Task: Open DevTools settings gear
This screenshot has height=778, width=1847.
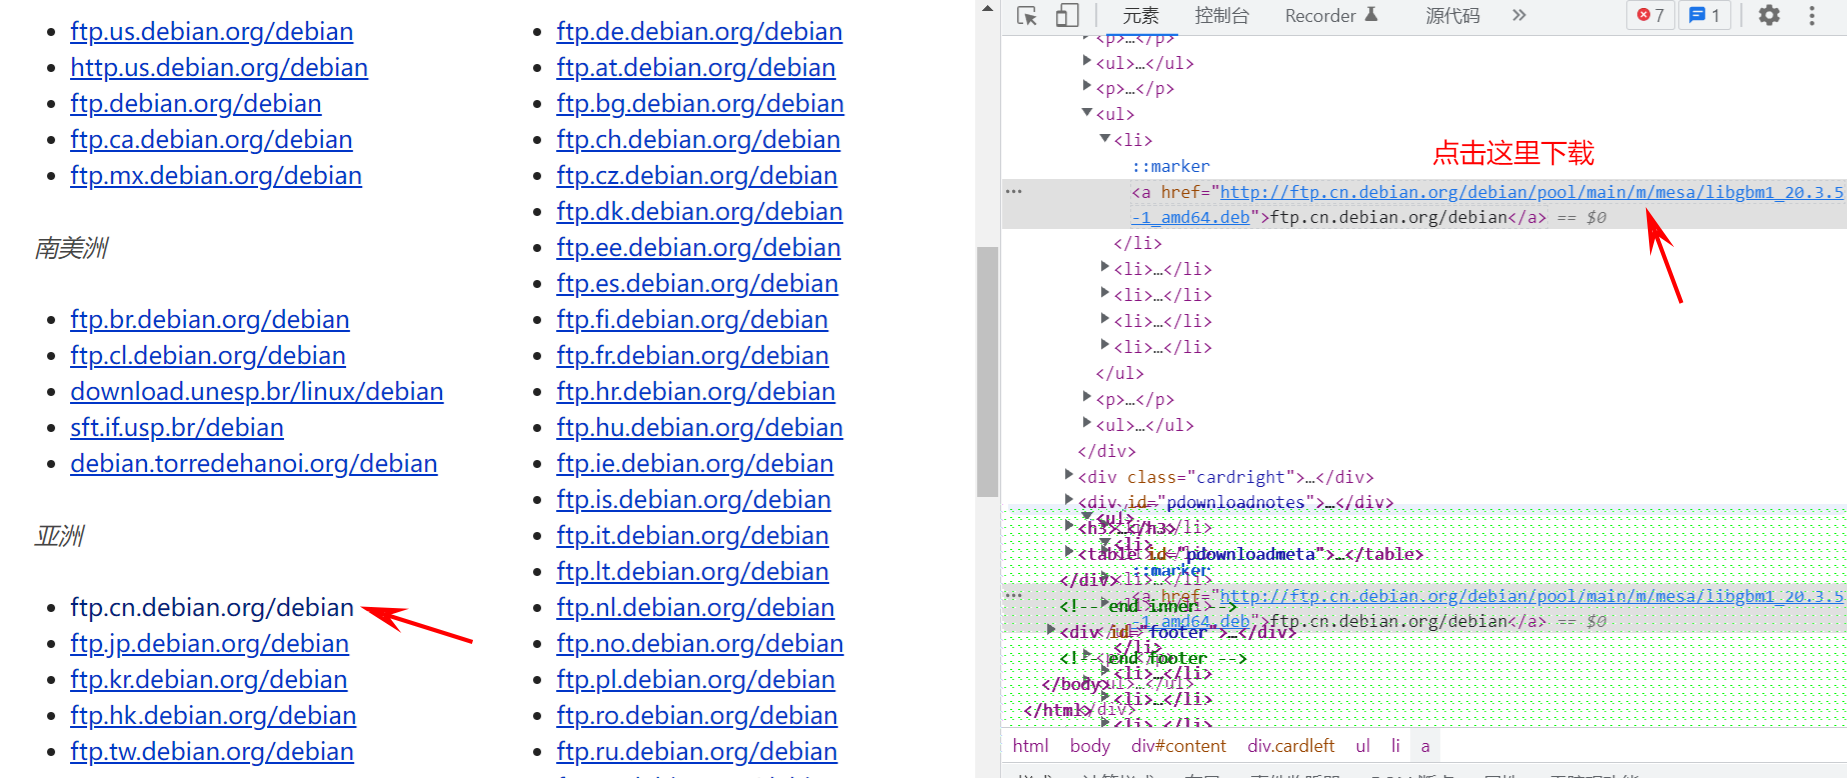Action: click(x=1769, y=15)
